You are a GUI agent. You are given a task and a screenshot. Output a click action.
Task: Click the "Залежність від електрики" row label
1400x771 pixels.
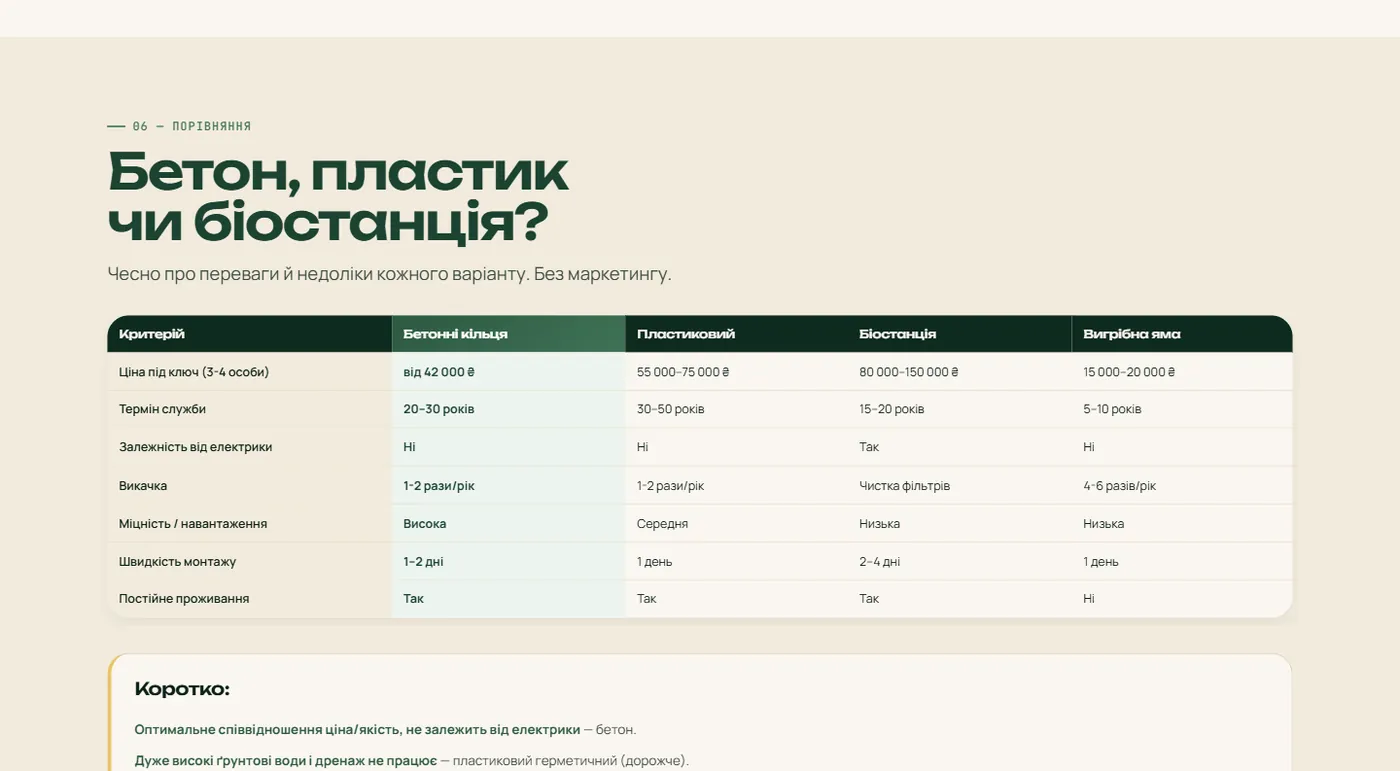tap(196, 447)
